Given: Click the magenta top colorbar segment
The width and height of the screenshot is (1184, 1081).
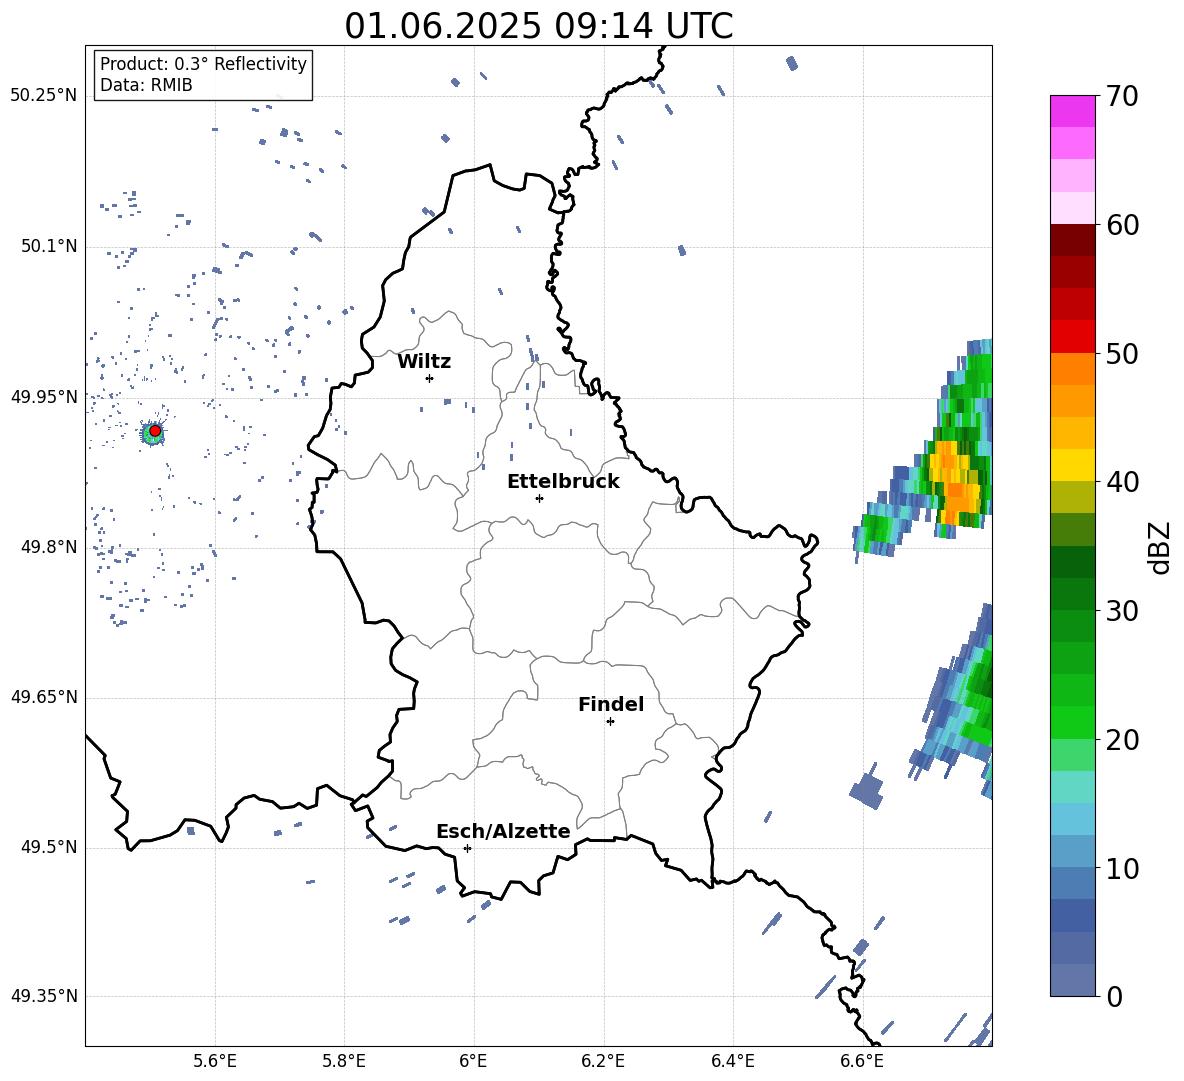Looking at the screenshot, I should coord(1072,111).
